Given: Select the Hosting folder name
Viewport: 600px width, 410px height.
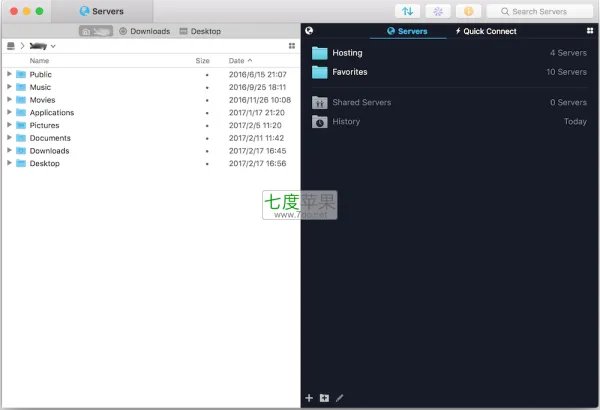Looking at the screenshot, I should click(x=347, y=53).
